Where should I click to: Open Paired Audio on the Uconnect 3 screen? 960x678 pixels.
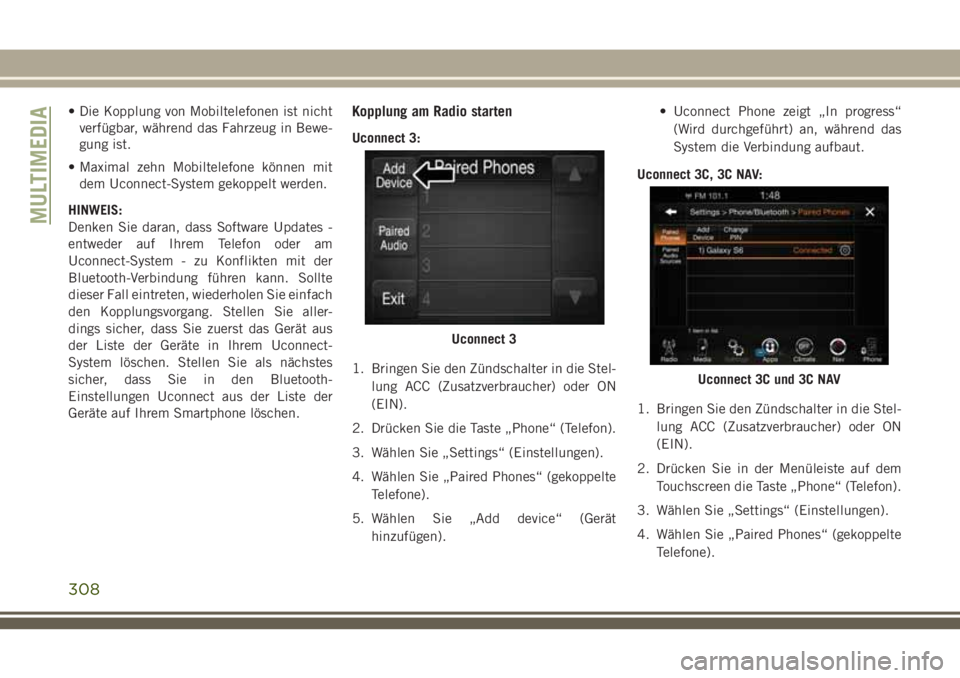point(393,238)
